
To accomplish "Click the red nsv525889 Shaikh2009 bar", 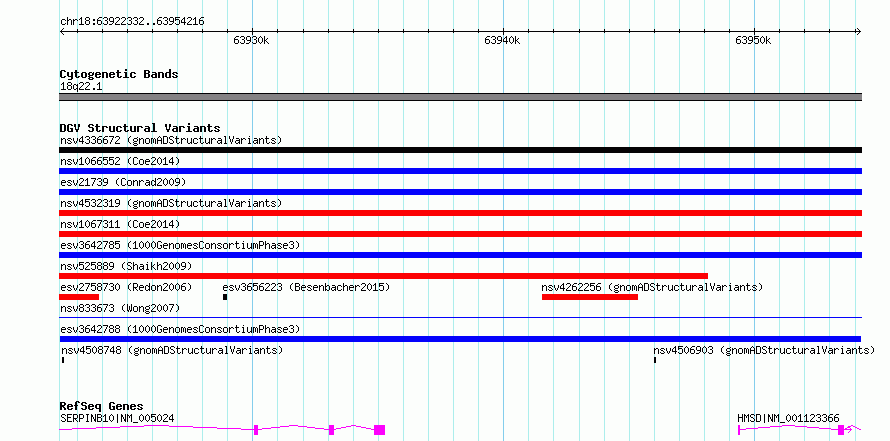I will coord(384,276).
